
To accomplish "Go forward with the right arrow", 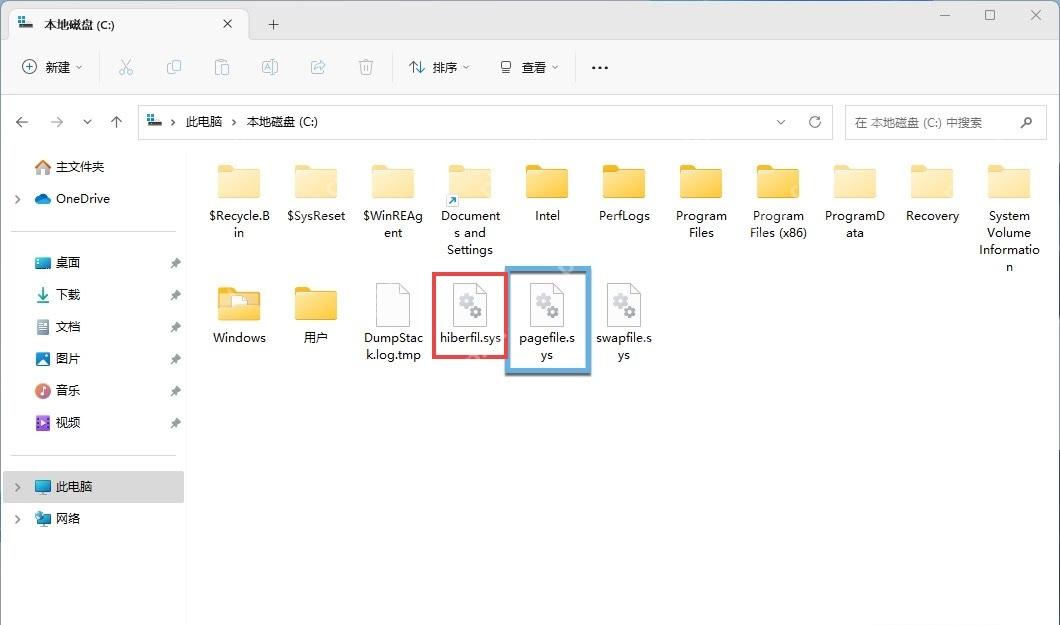I will tap(57, 122).
